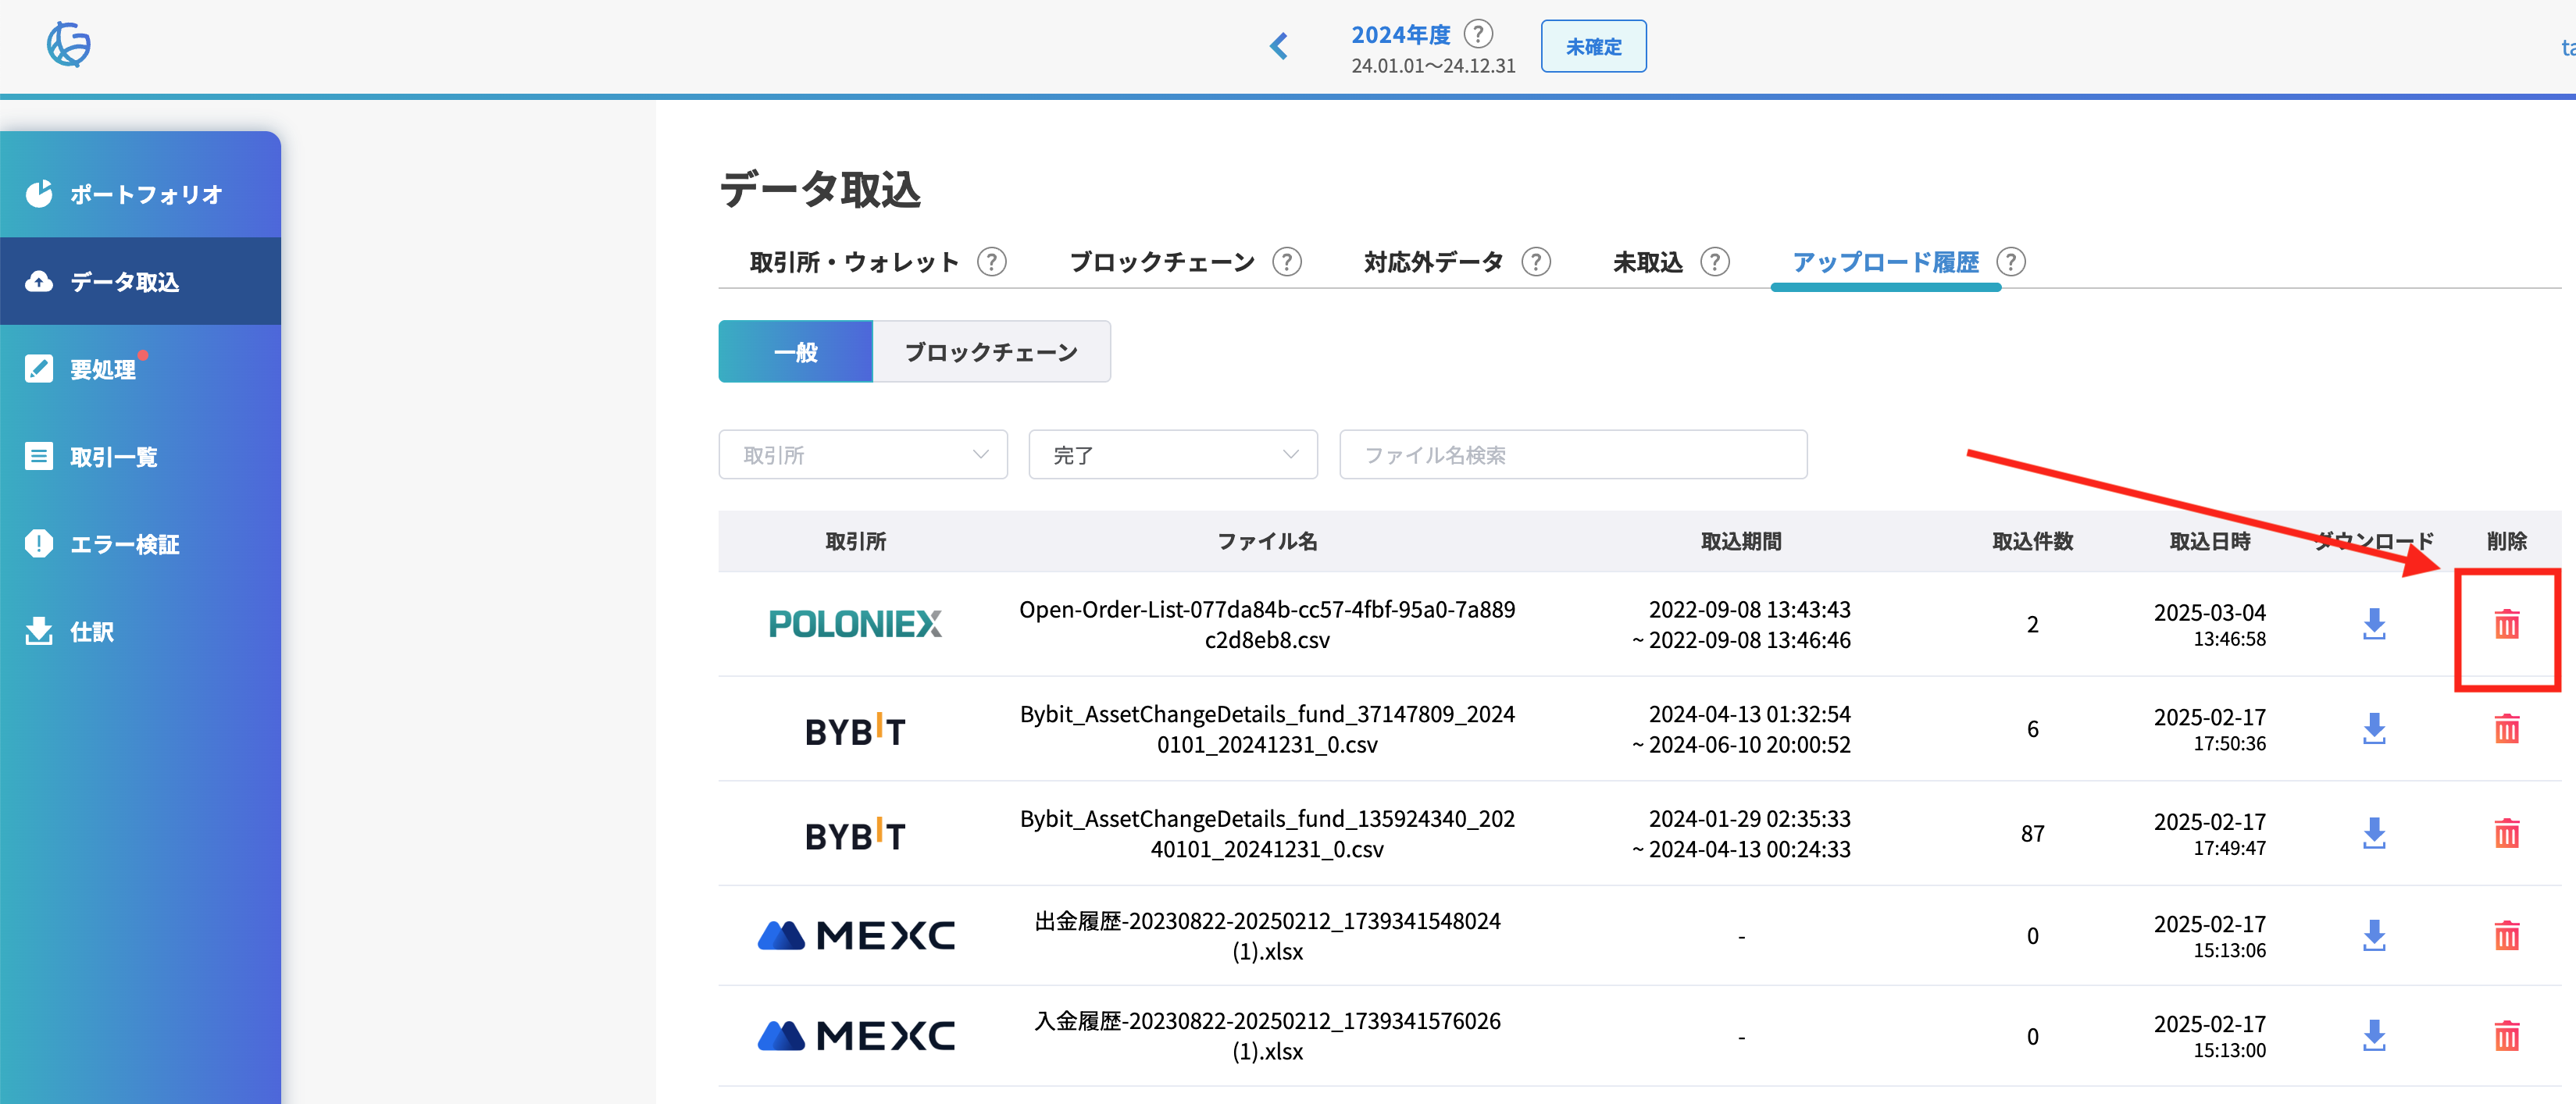This screenshot has height=1104, width=2576.
Task: Switch to 取引所・ウォレット tab
Action: pyautogui.click(x=854, y=262)
